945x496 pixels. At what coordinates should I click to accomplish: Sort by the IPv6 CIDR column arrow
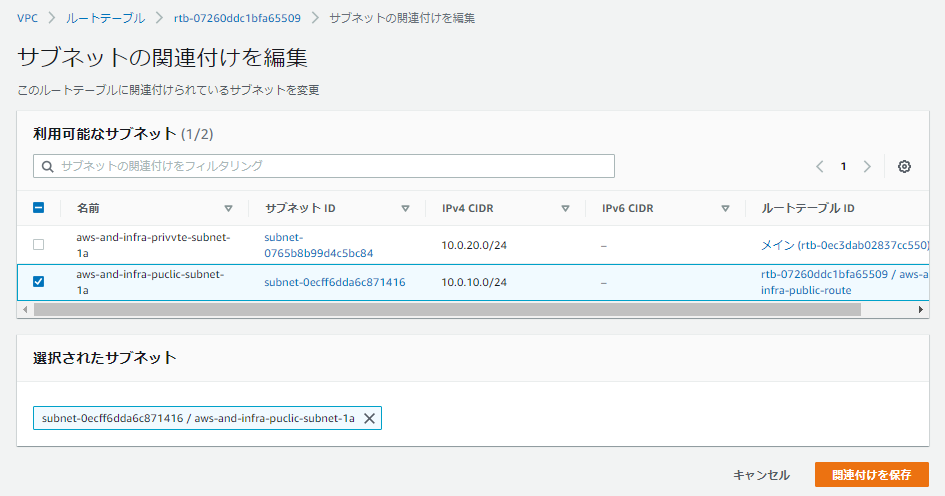(725, 208)
